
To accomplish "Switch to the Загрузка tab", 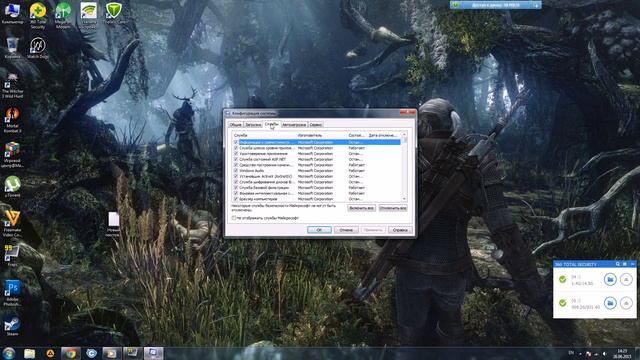I will pyautogui.click(x=253, y=124).
